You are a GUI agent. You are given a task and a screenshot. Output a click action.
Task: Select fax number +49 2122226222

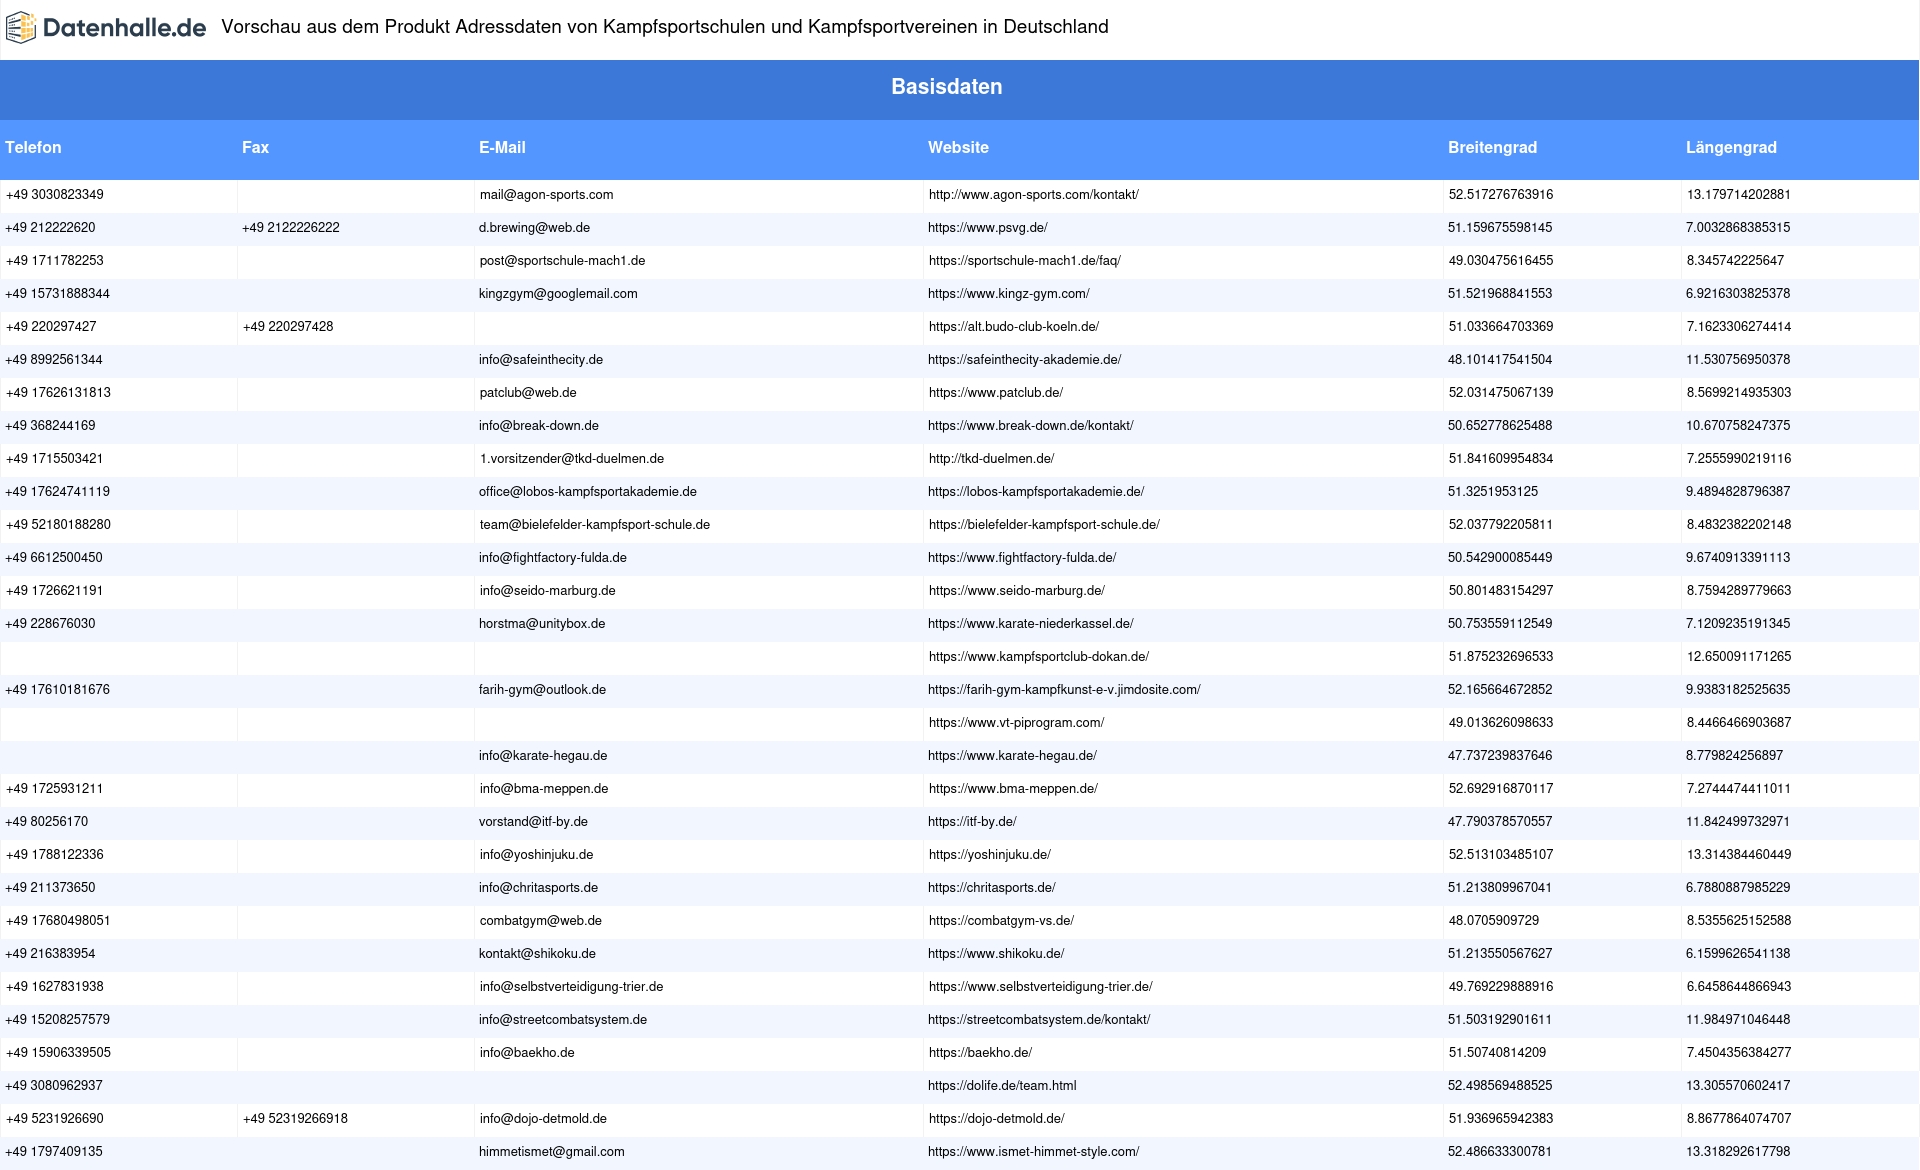tap(291, 228)
